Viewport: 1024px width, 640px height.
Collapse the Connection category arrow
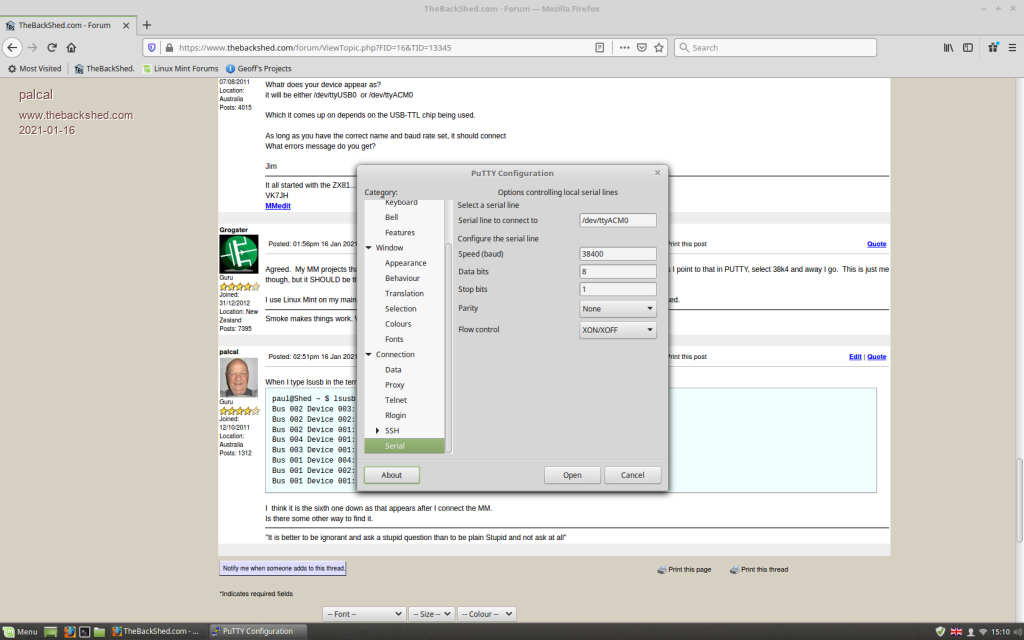[369, 355]
